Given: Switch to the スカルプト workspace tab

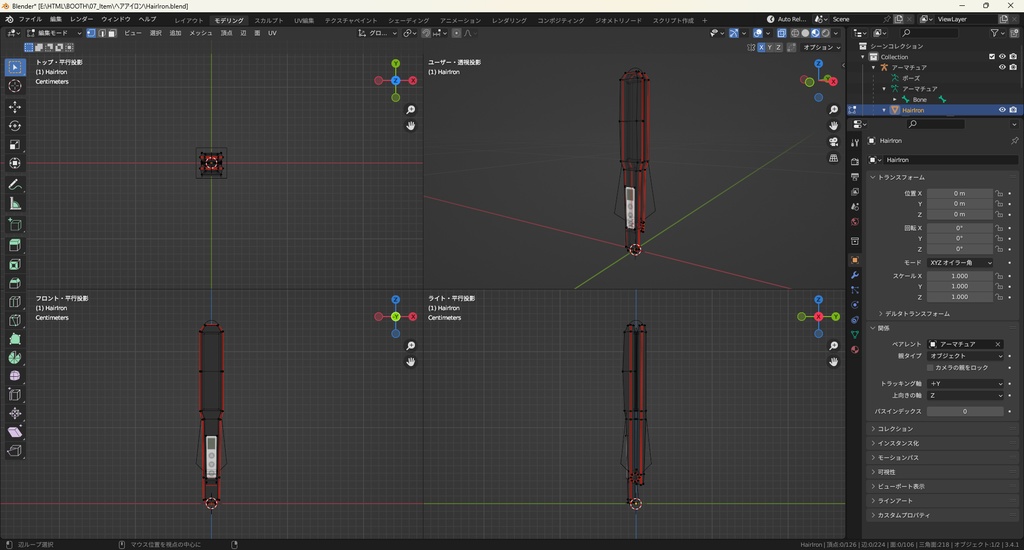Looking at the screenshot, I should [x=268, y=20].
